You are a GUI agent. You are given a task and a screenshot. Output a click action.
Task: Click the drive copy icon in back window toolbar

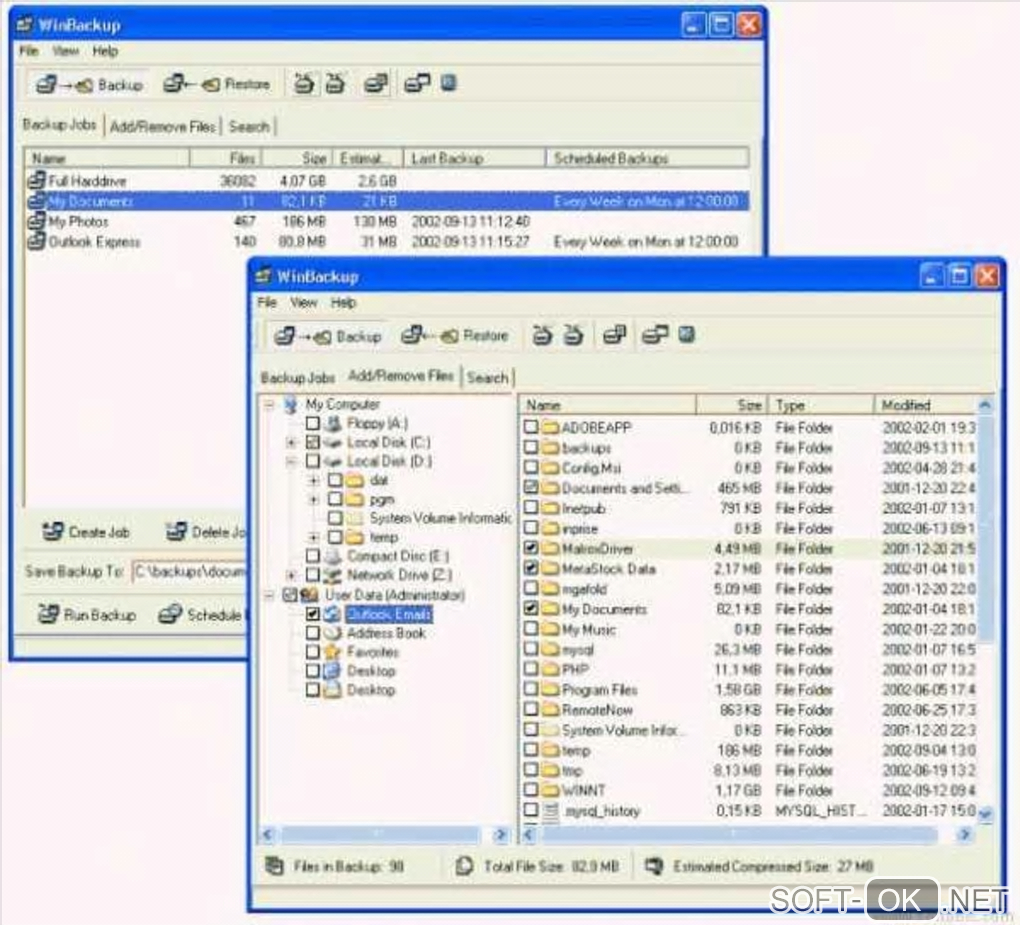[376, 83]
